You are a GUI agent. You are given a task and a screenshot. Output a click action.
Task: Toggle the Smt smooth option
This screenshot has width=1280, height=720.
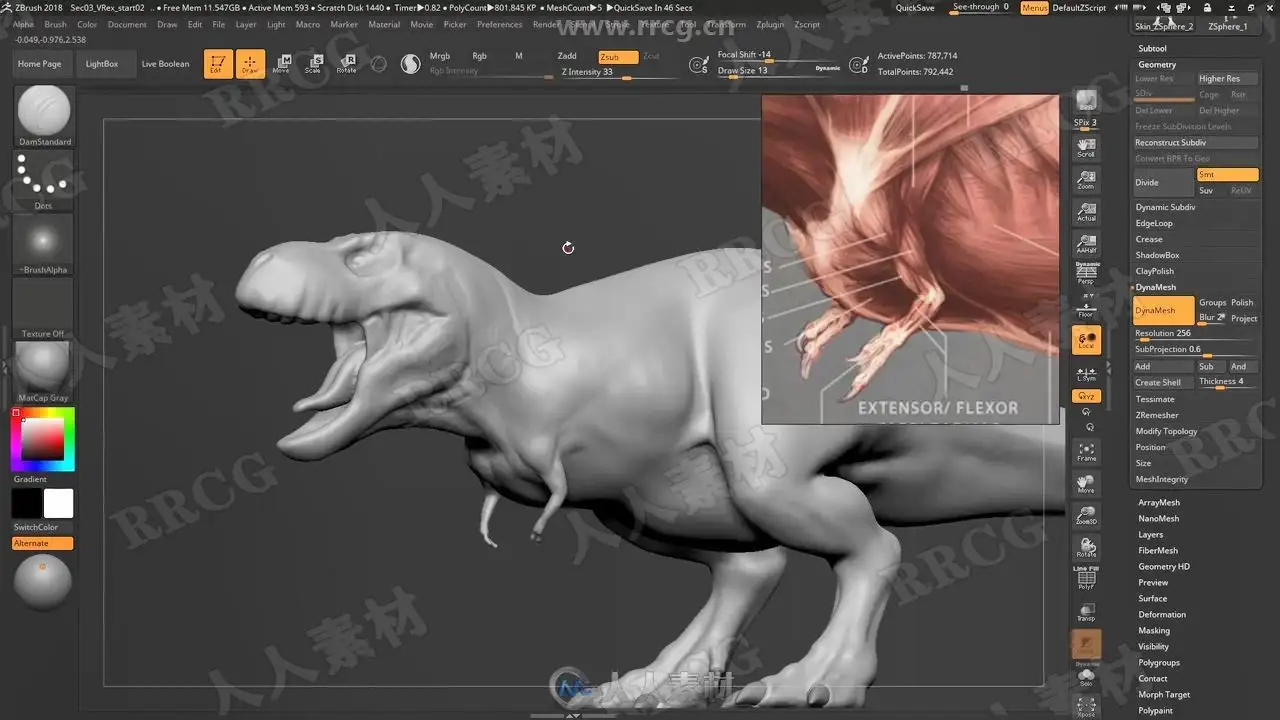1227,175
